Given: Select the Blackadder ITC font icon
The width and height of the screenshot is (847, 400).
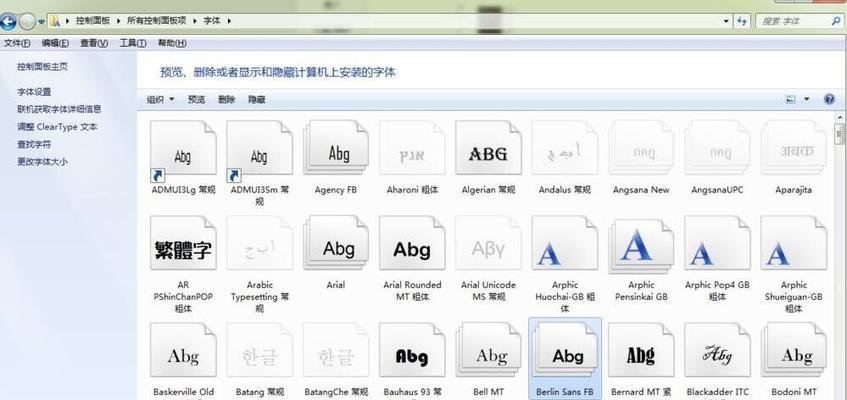Looking at the screenshot, I should [x=717, y=355].
